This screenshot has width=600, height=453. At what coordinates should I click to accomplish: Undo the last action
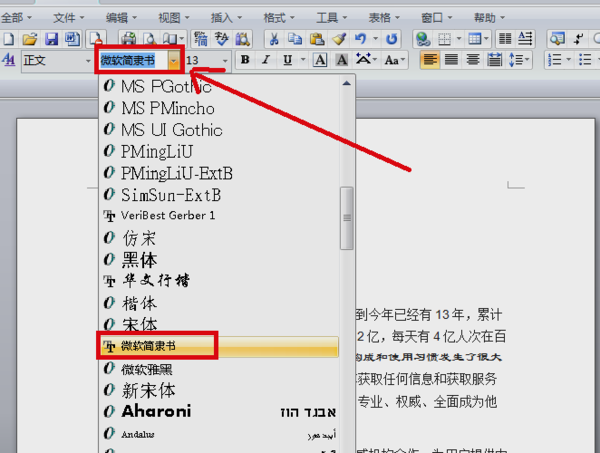[x=360, y=39]
